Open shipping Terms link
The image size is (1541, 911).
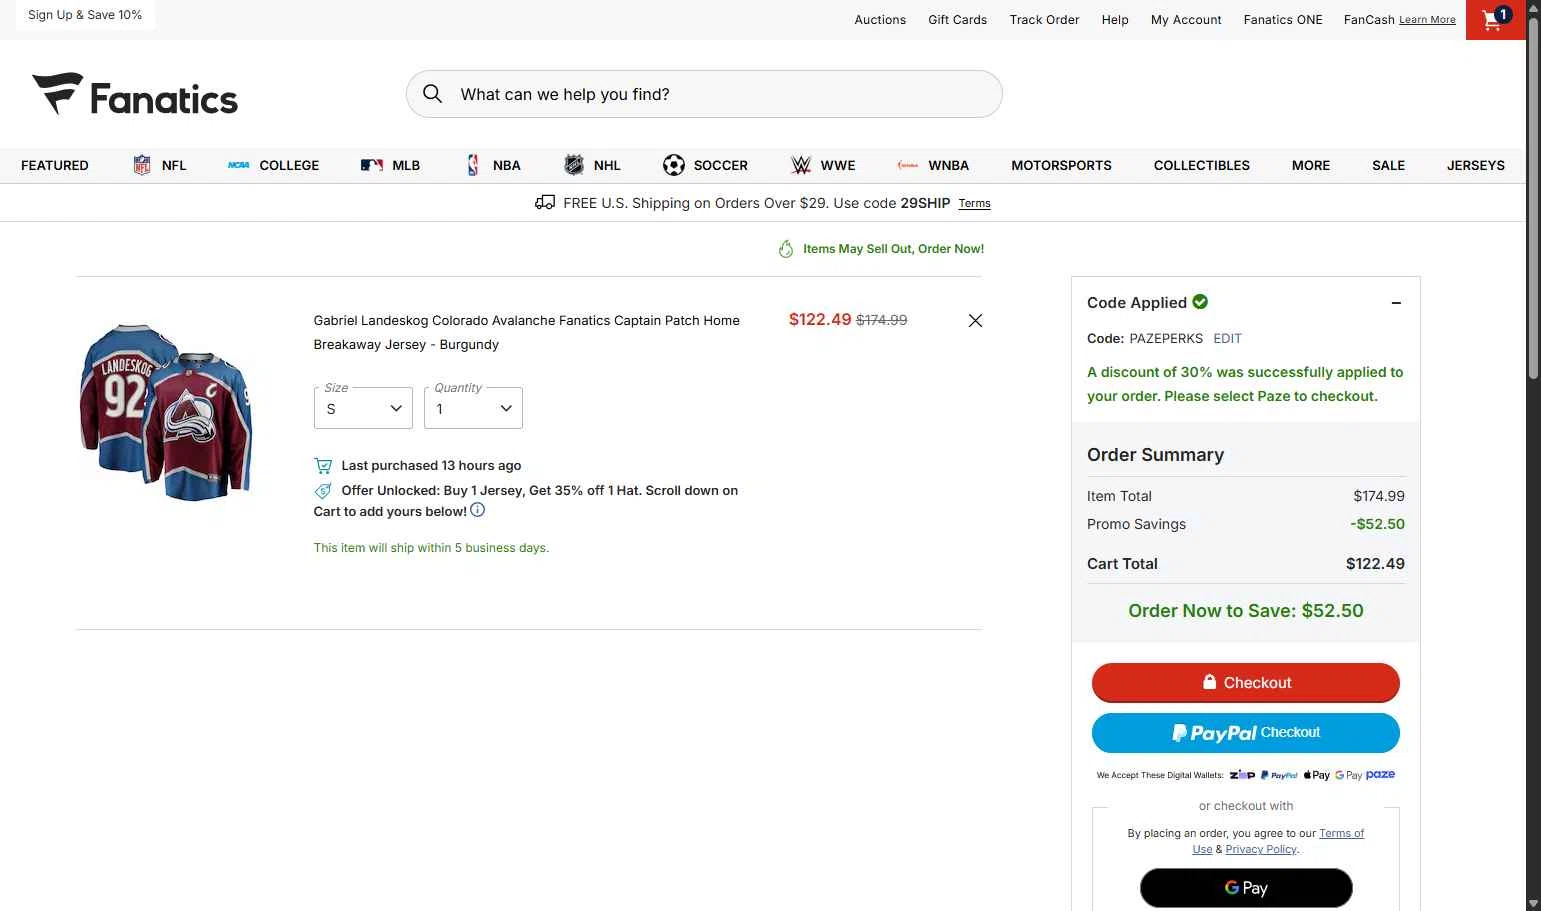pos(974,204)
